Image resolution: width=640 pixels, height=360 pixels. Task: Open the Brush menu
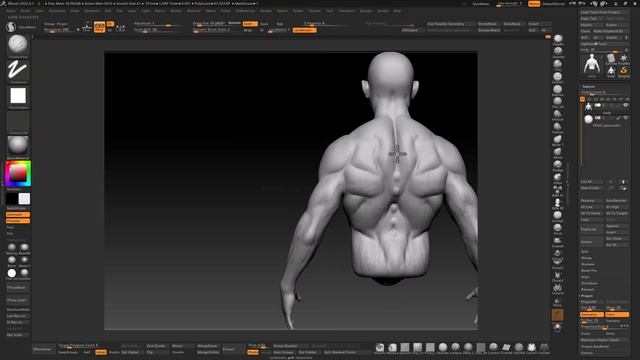(x=25, y=11)
